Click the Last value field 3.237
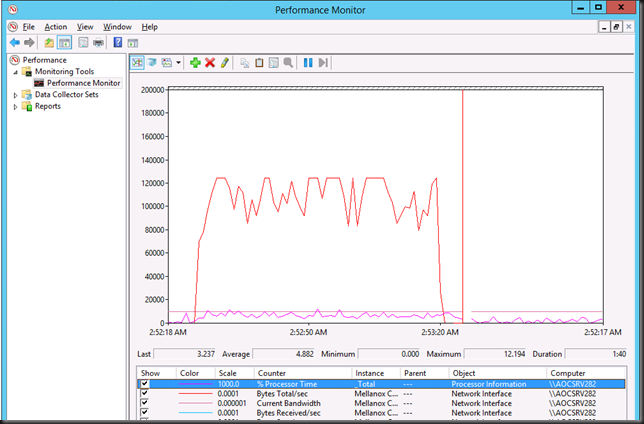This screenshot has width=644, height=424. click(185, 354)
